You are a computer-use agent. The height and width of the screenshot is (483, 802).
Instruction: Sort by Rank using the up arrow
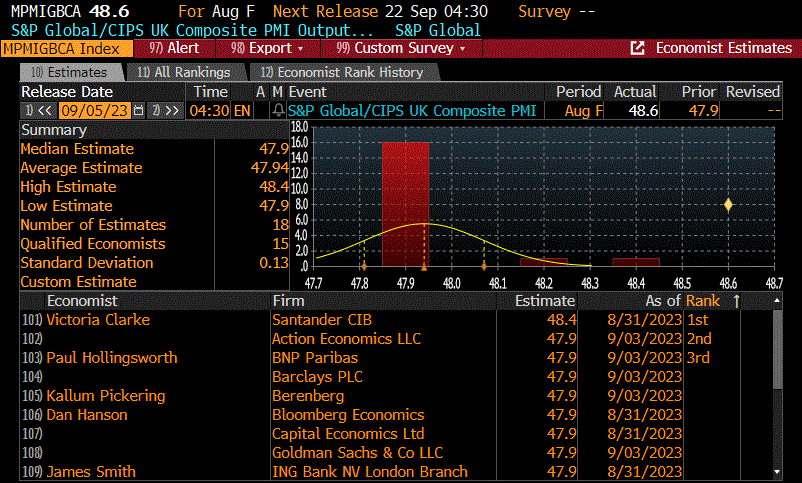(736, 301)
